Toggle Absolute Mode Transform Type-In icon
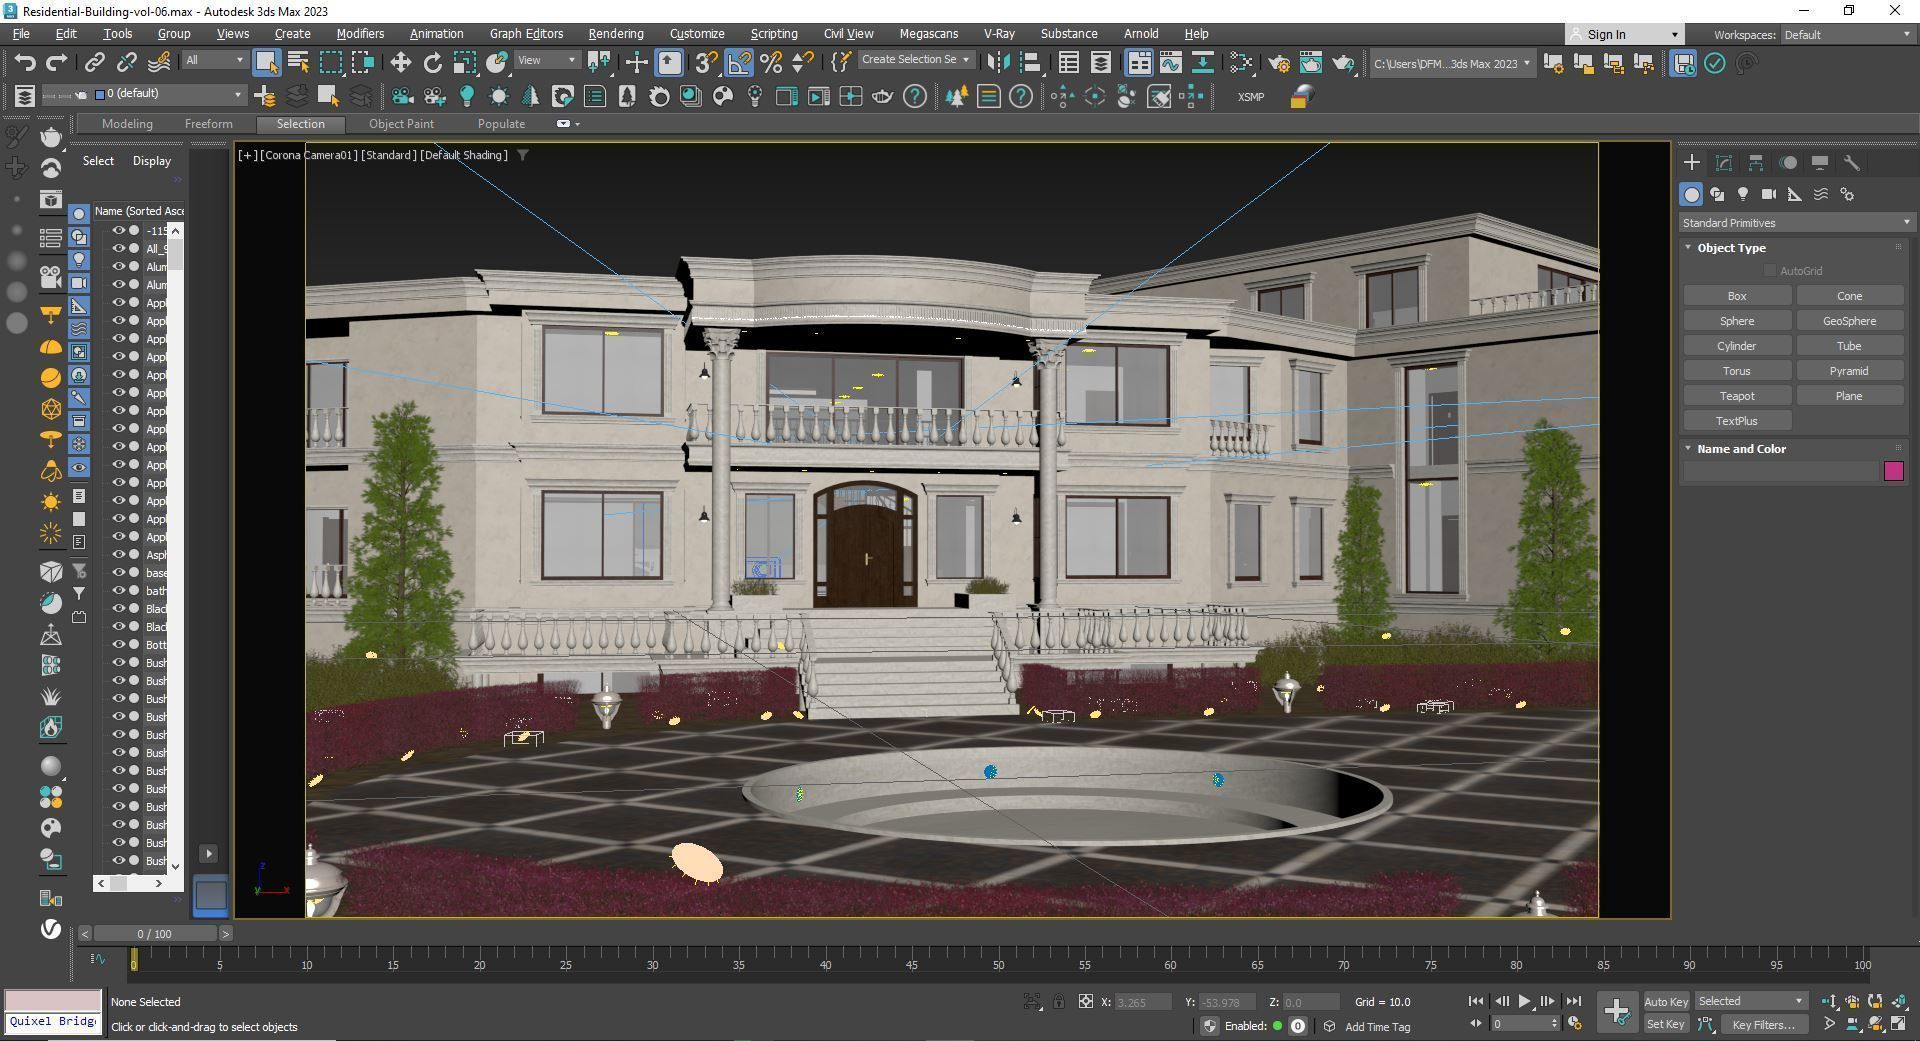This screenshot has width=1920, height=1041. coord(1085,1001)
